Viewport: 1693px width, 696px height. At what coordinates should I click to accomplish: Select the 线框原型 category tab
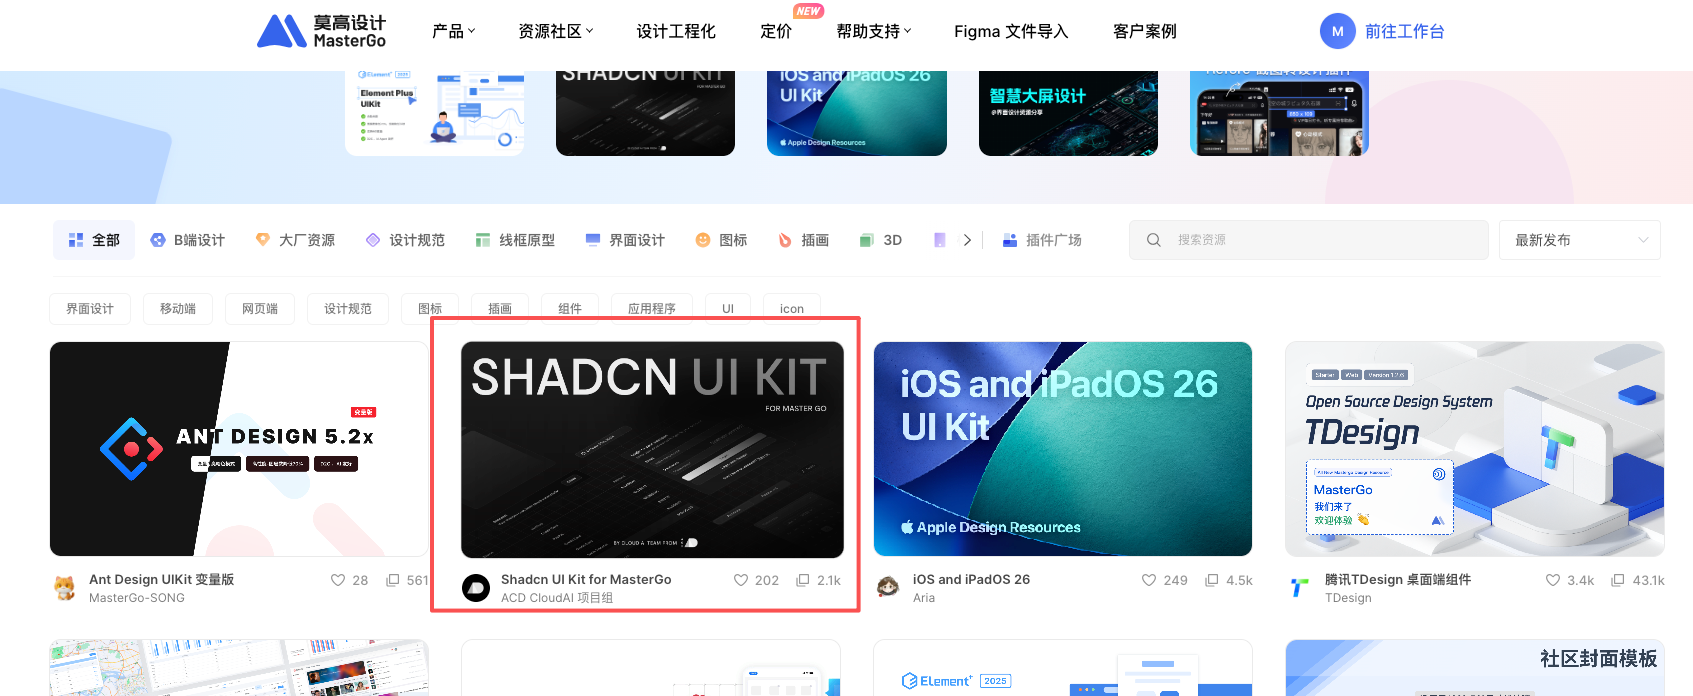point(515,240)
